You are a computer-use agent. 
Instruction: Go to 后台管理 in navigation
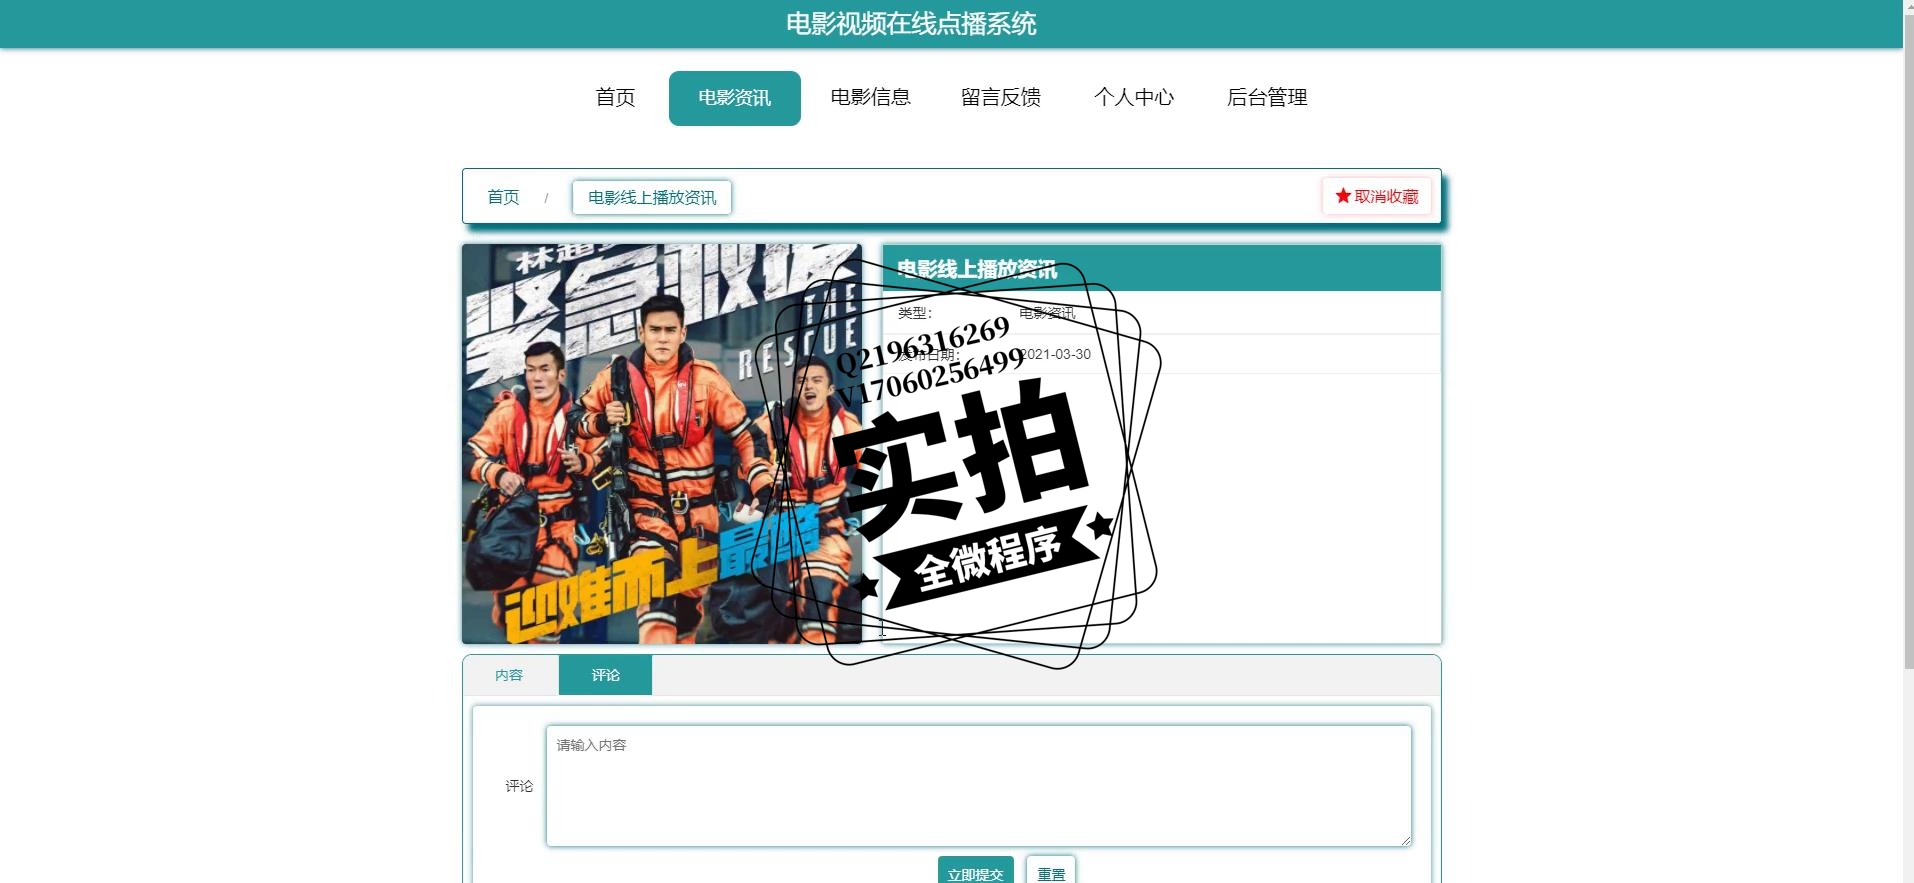pyautogui.click(x=1267, y=98)
